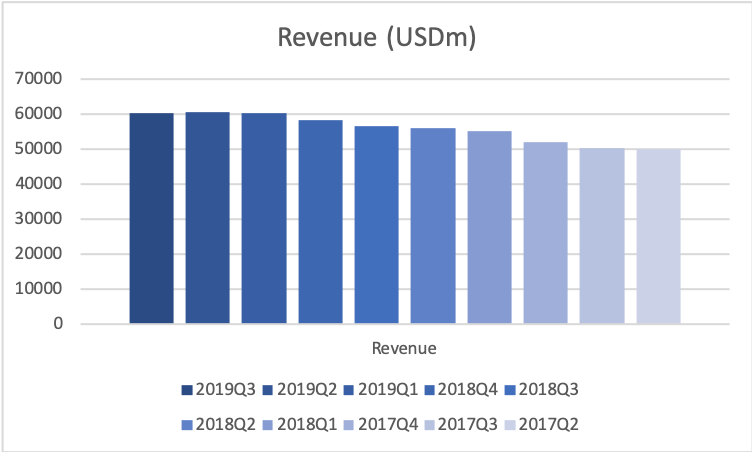
Task: Click the 0 axis label
Action: [58, 324]
